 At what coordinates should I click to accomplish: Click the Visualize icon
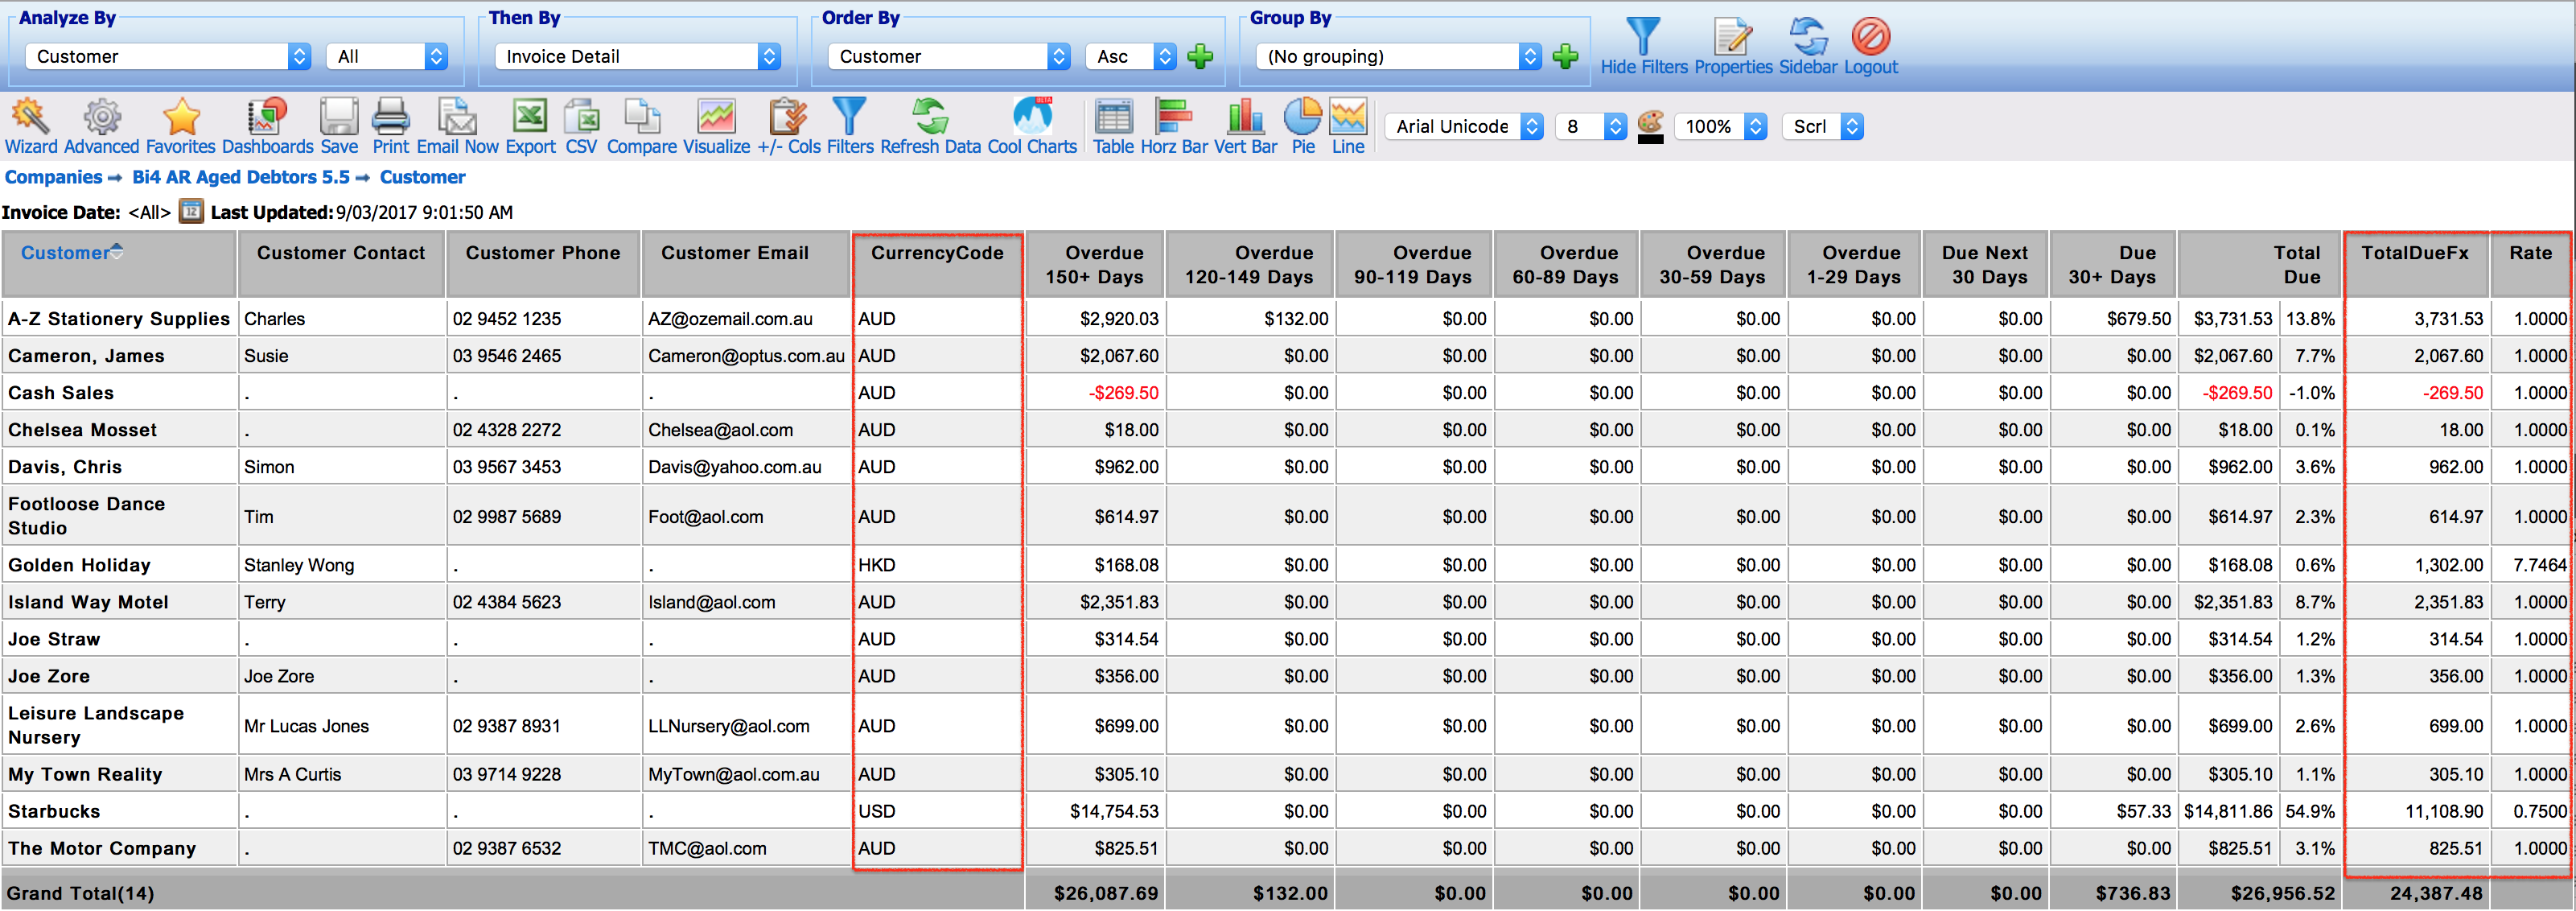coord(716,117)
